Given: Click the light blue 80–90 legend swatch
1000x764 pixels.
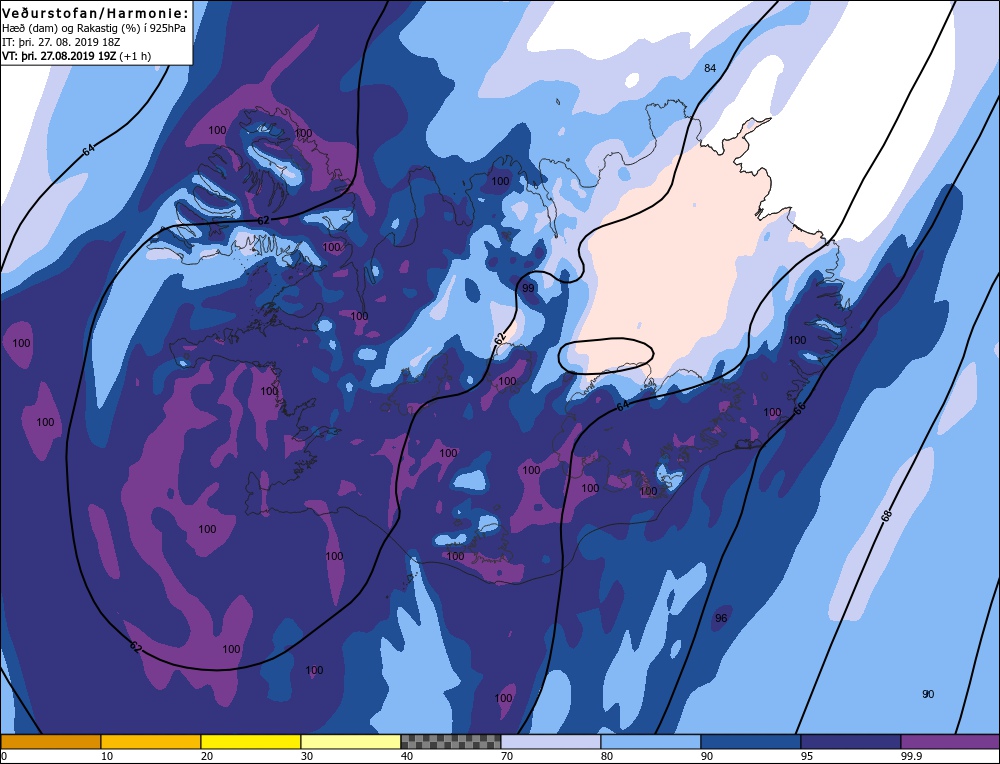Looking at the screenshot, I should point(651,742).
